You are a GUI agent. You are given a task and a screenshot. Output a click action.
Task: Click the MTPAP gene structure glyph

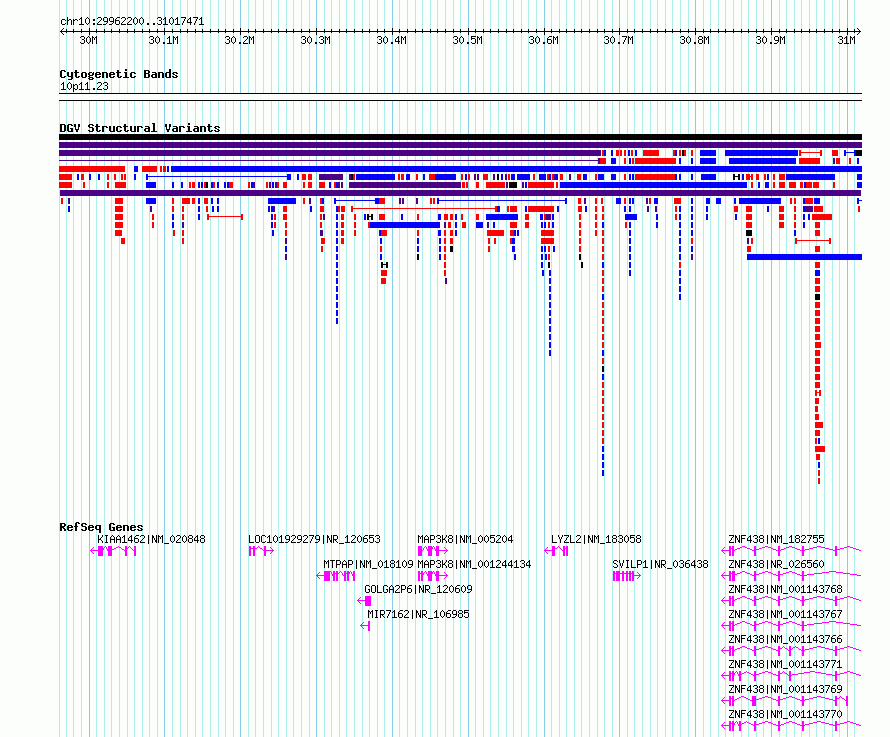[336, 576]
